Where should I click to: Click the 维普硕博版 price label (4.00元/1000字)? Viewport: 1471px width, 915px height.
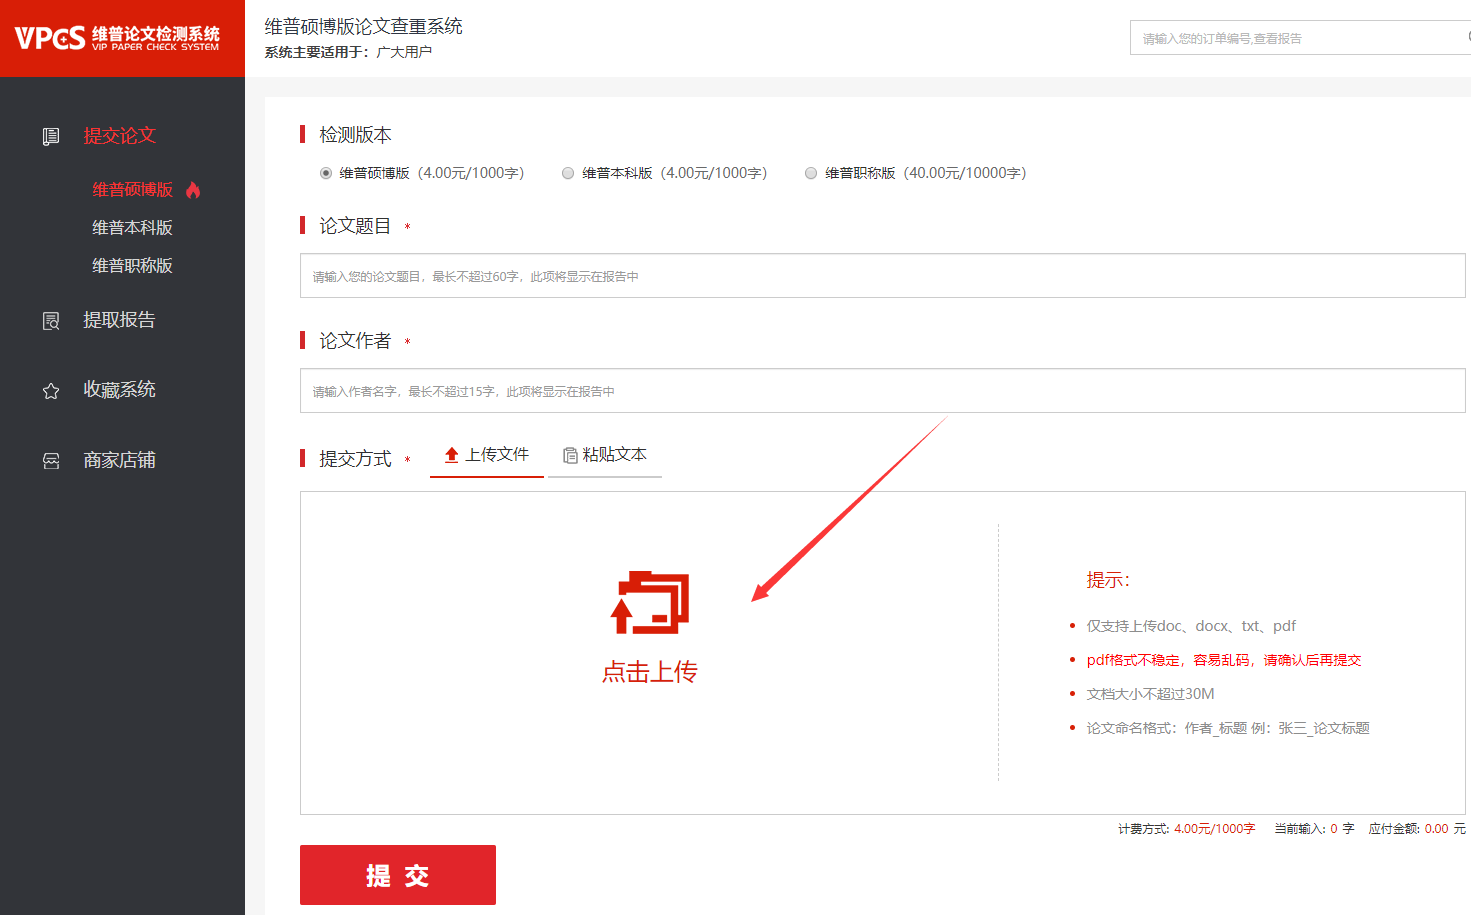[471, 173]
